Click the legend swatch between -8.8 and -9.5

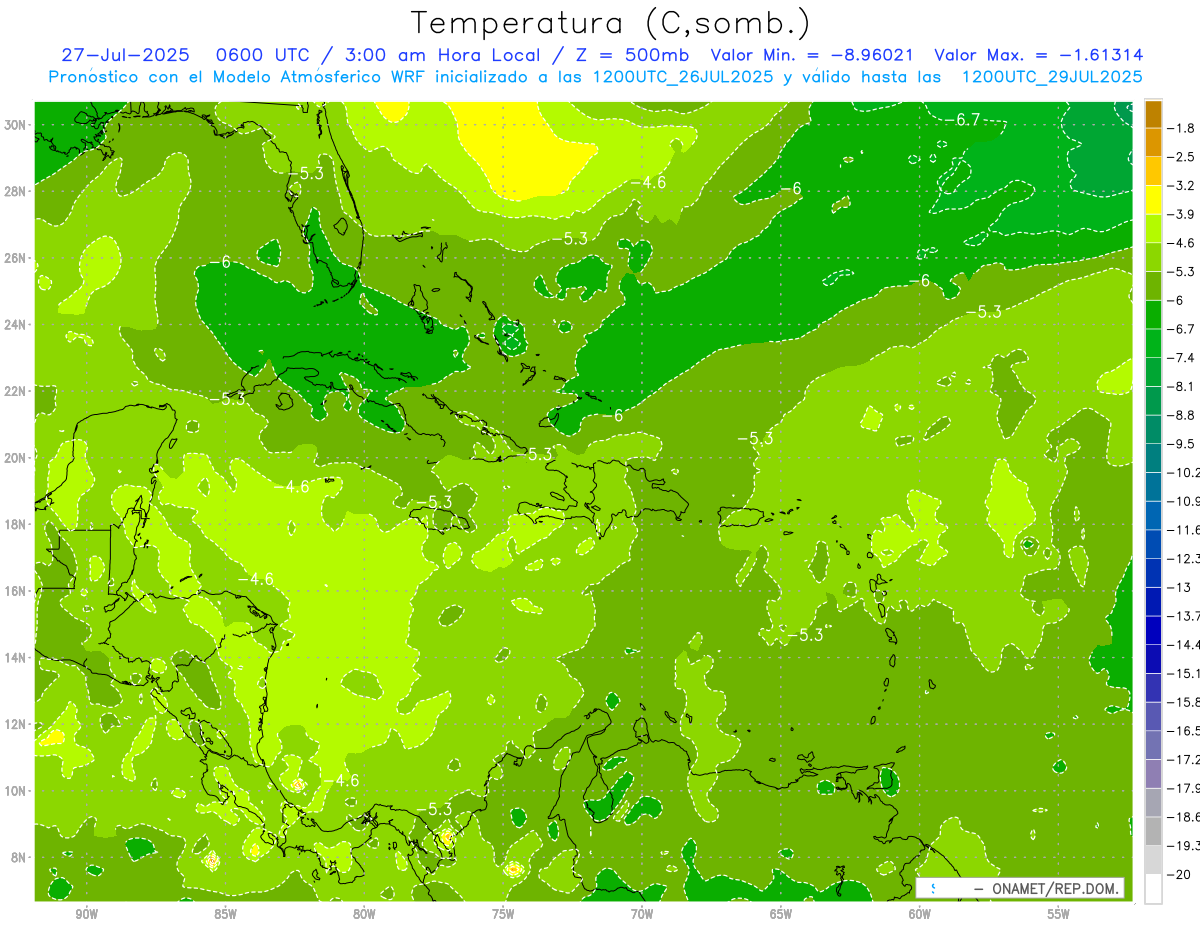(x=1153, y=430)
